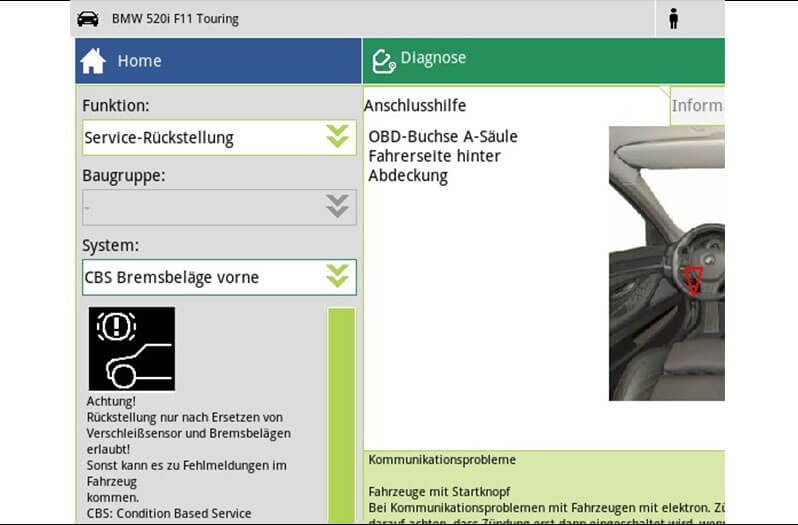
Task: Expand the Funktion dropdown via green chevron
Action: click(x=339, y=137)
